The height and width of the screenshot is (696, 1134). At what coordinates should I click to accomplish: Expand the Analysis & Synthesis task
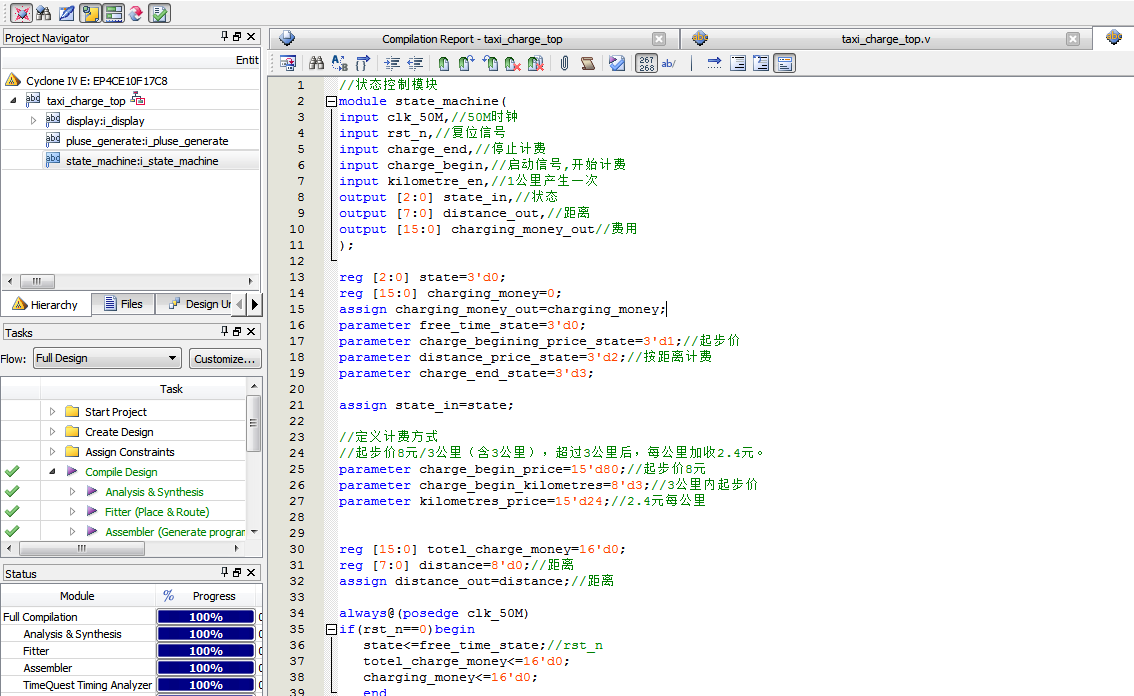click(x=72, y=492)
